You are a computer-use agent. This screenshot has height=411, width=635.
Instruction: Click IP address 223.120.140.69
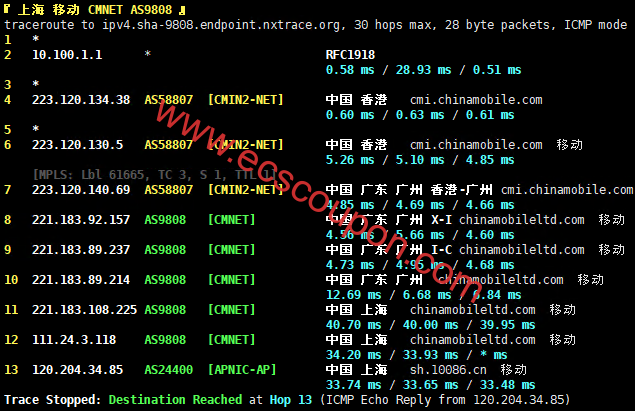click(x=81, y=190)
